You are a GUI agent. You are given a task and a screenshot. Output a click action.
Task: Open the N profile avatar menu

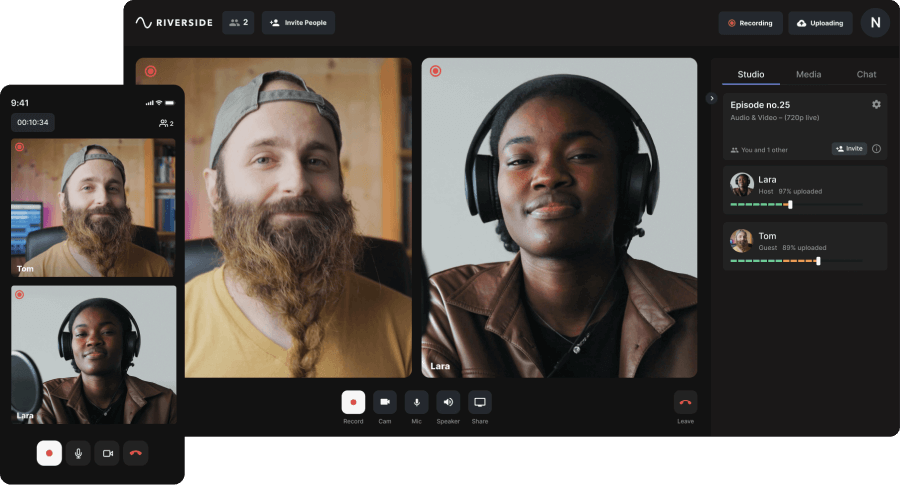point(875,23)
